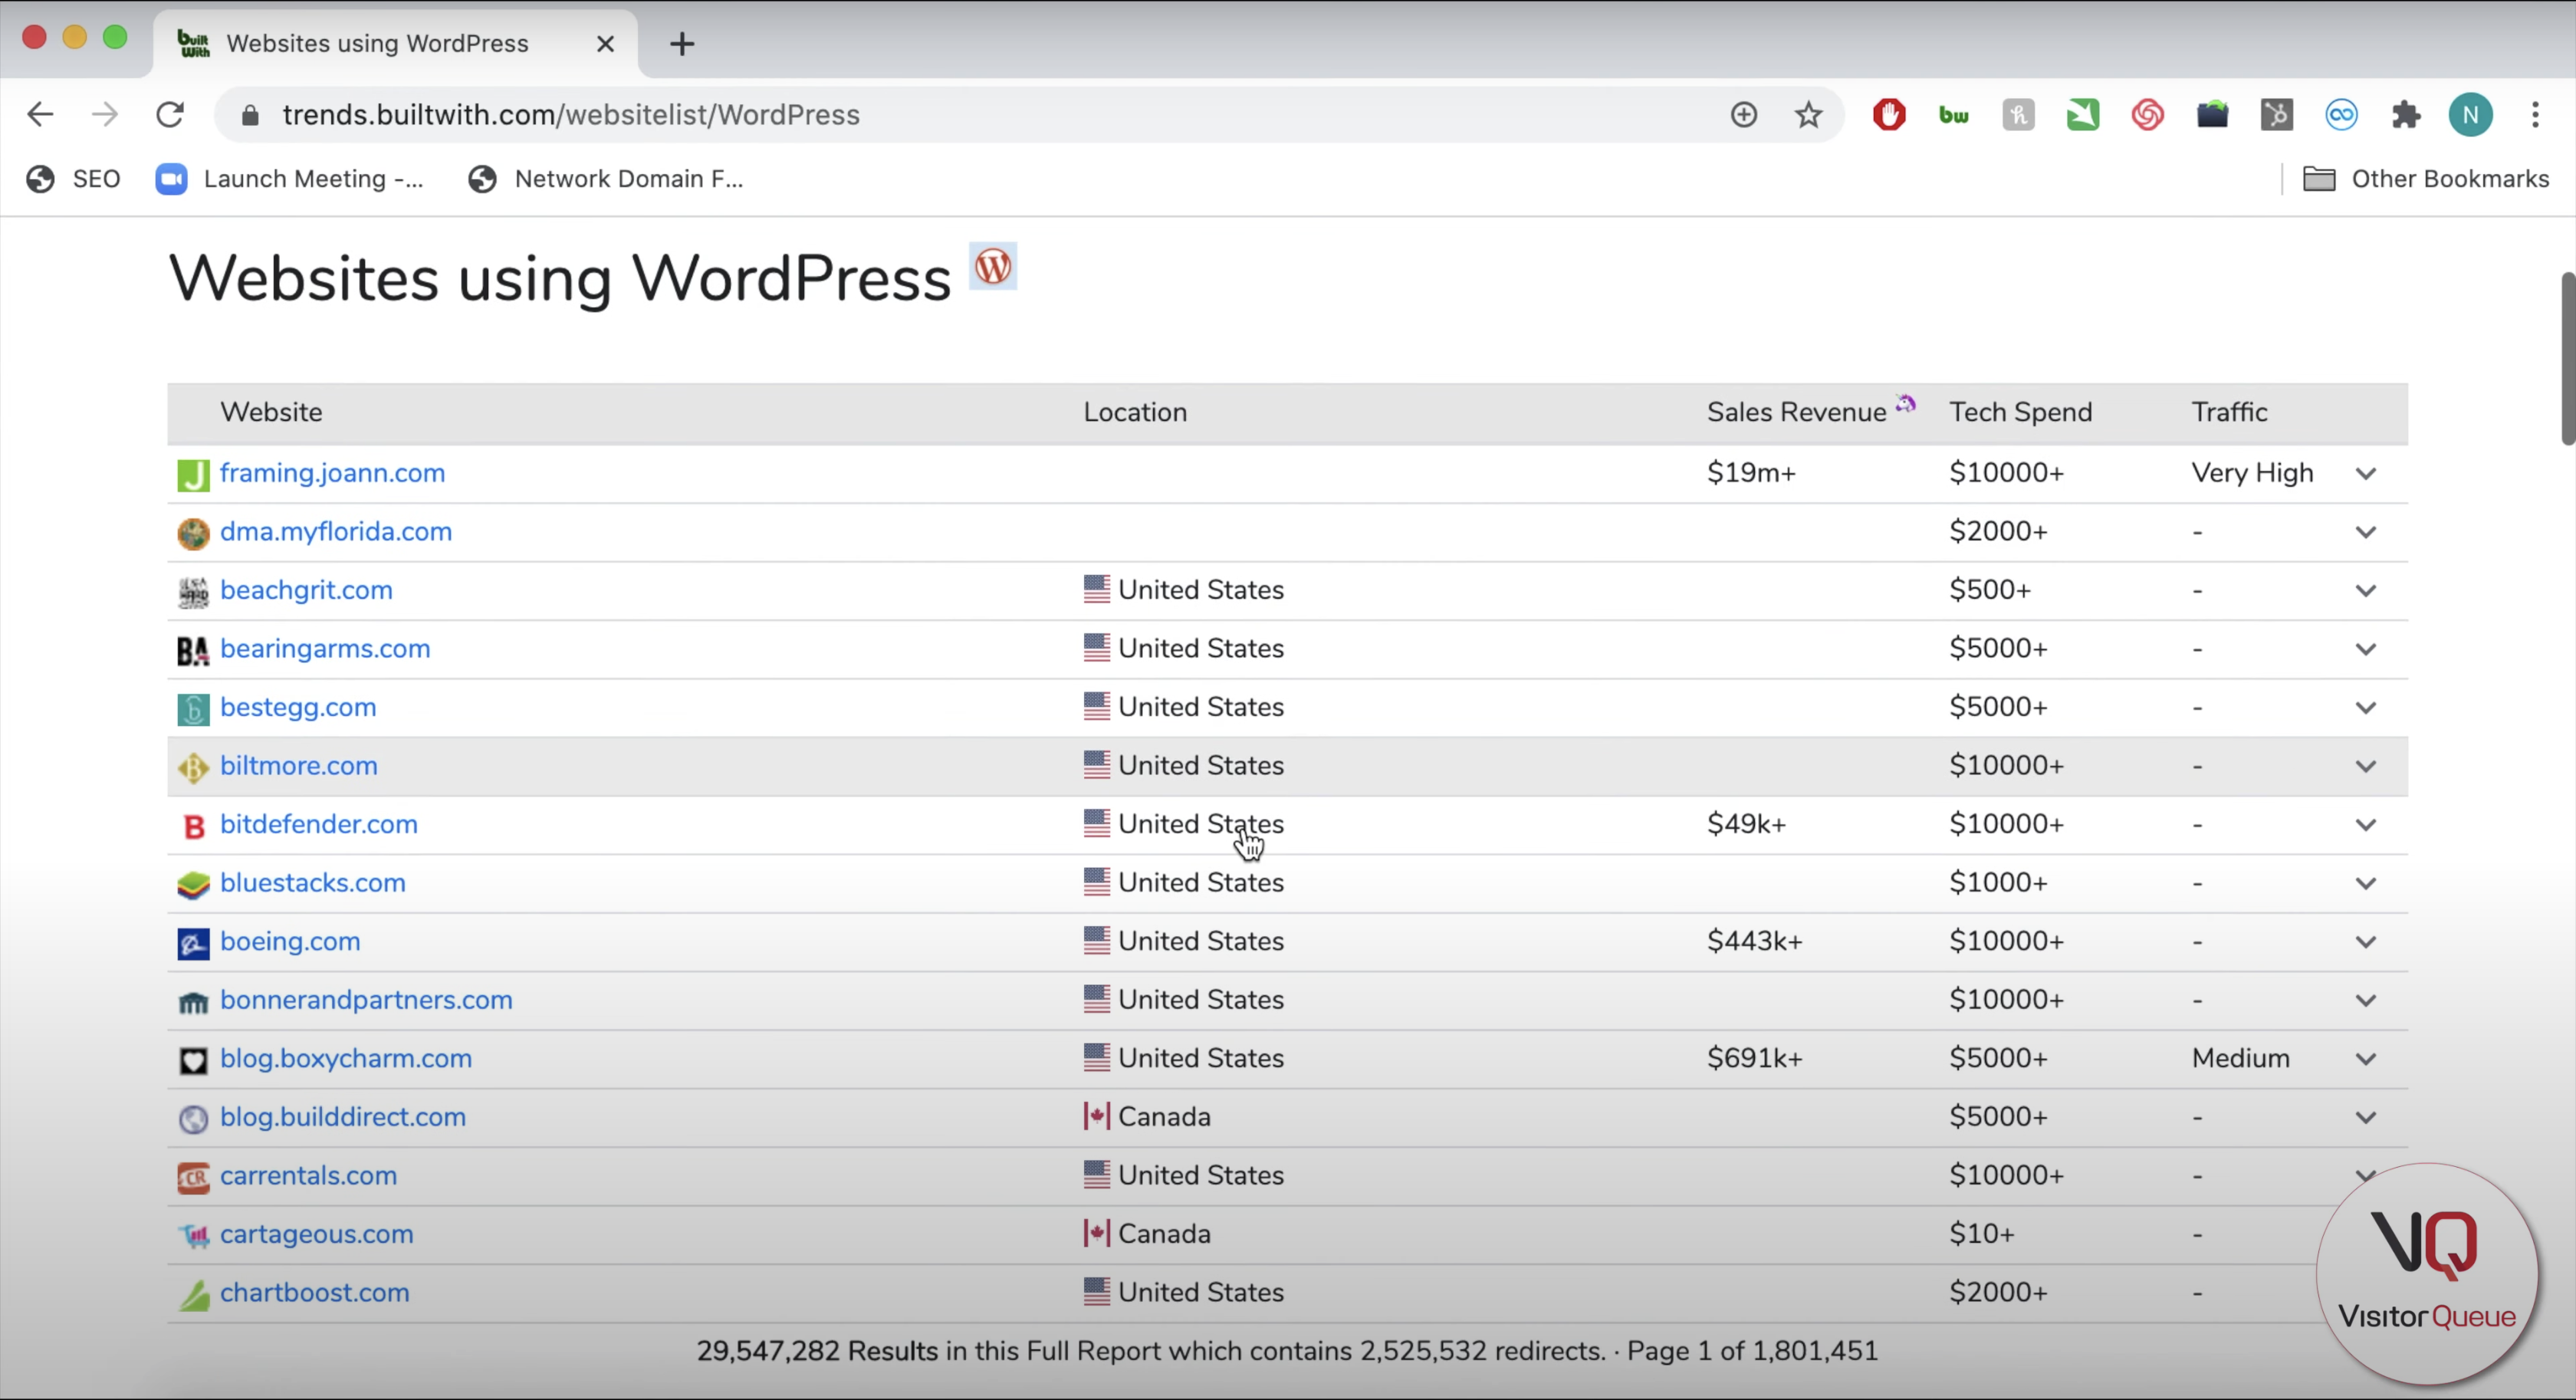The image size is (2576, 1400).
Task: Expand the bluestacks.com row chevron
Action: [2365, 883]
